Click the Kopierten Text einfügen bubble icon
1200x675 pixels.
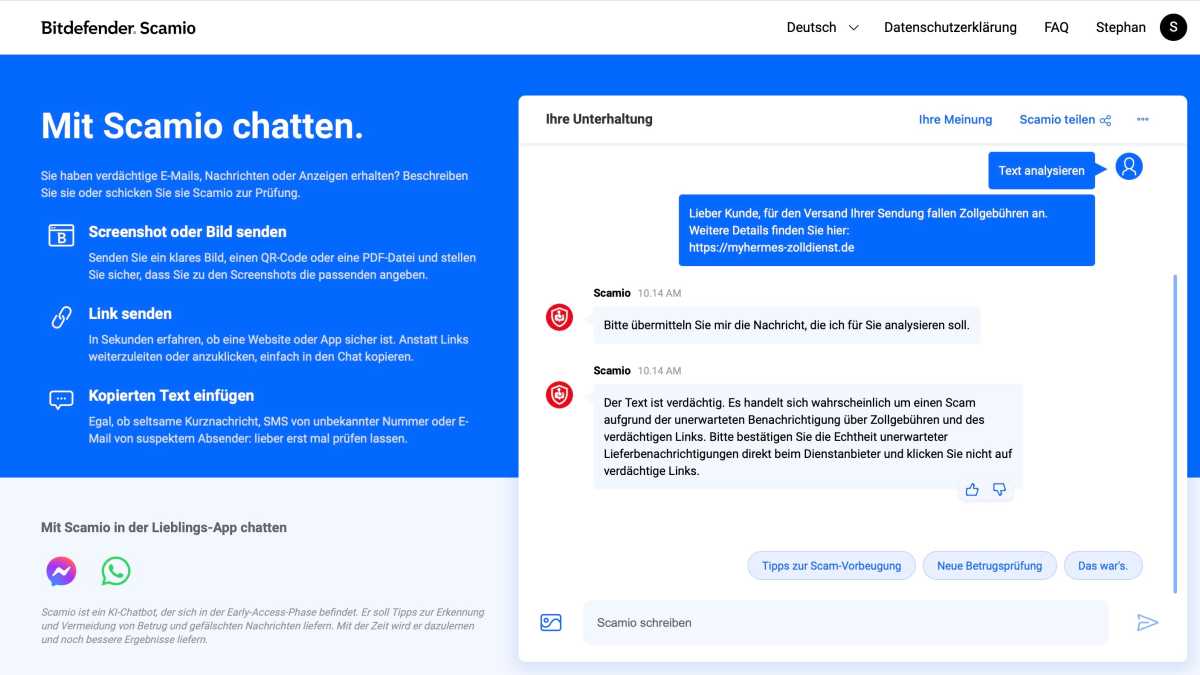[61, 400]
